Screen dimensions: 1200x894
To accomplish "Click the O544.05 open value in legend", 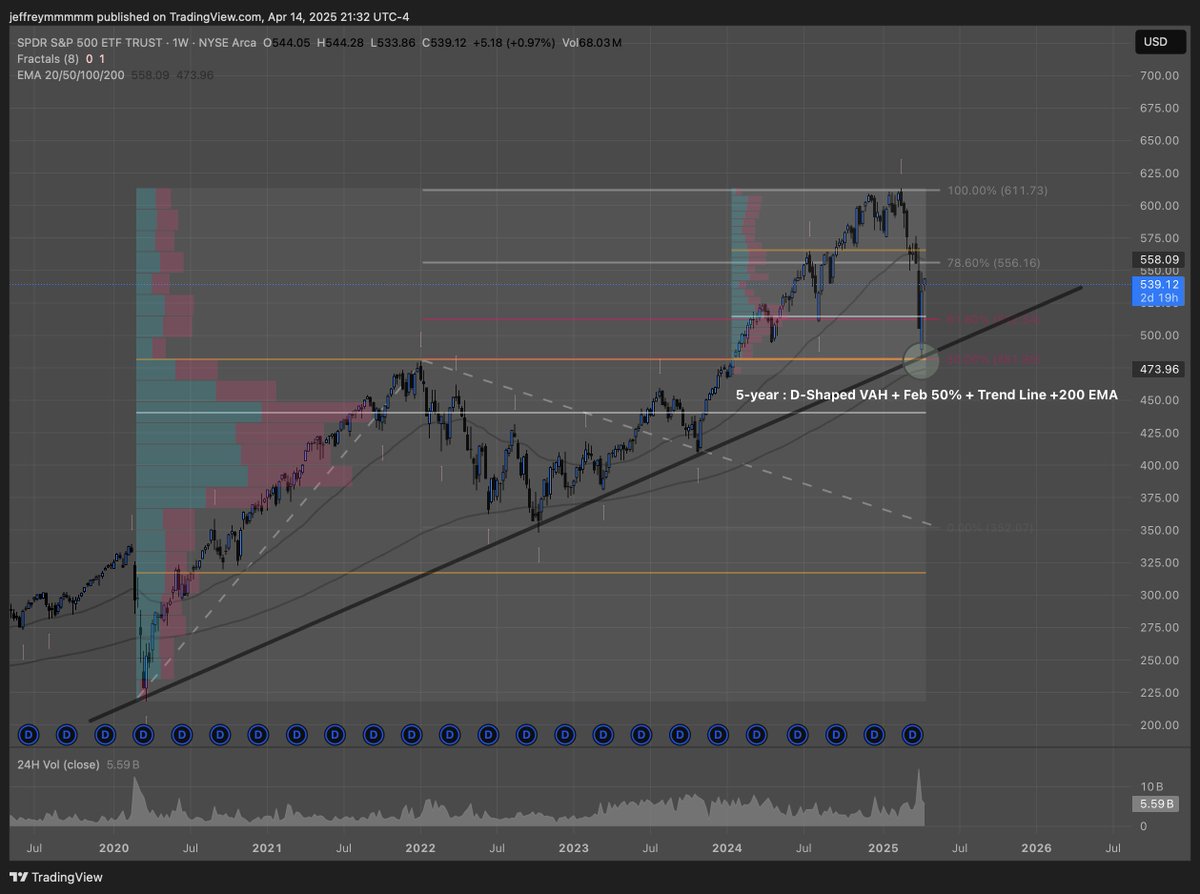I will [x=287, y=43].
